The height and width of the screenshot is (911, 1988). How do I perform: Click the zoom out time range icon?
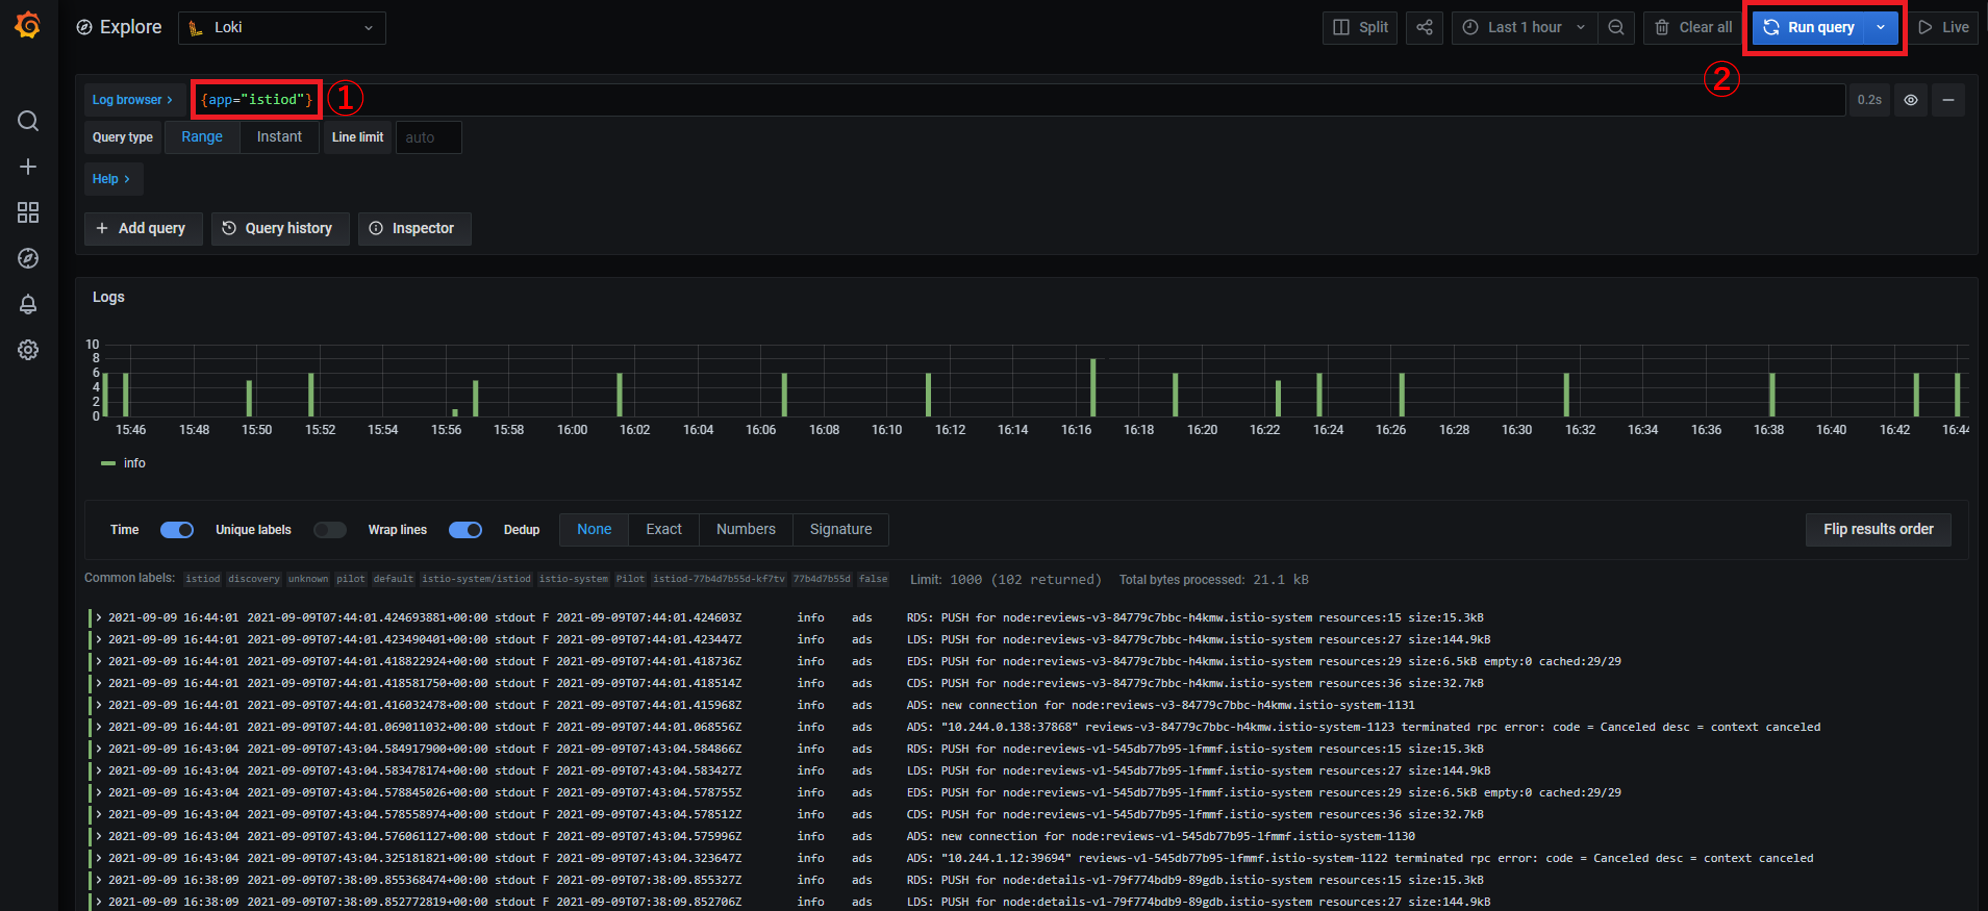click(x=1616, y=28)
